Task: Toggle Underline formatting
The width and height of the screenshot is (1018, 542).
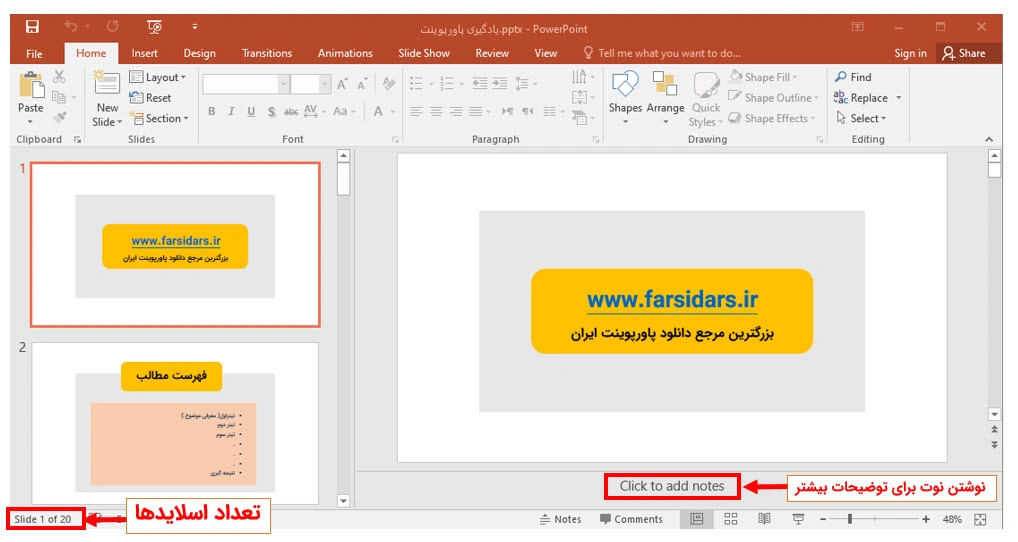Action: [x=251, y=112]
